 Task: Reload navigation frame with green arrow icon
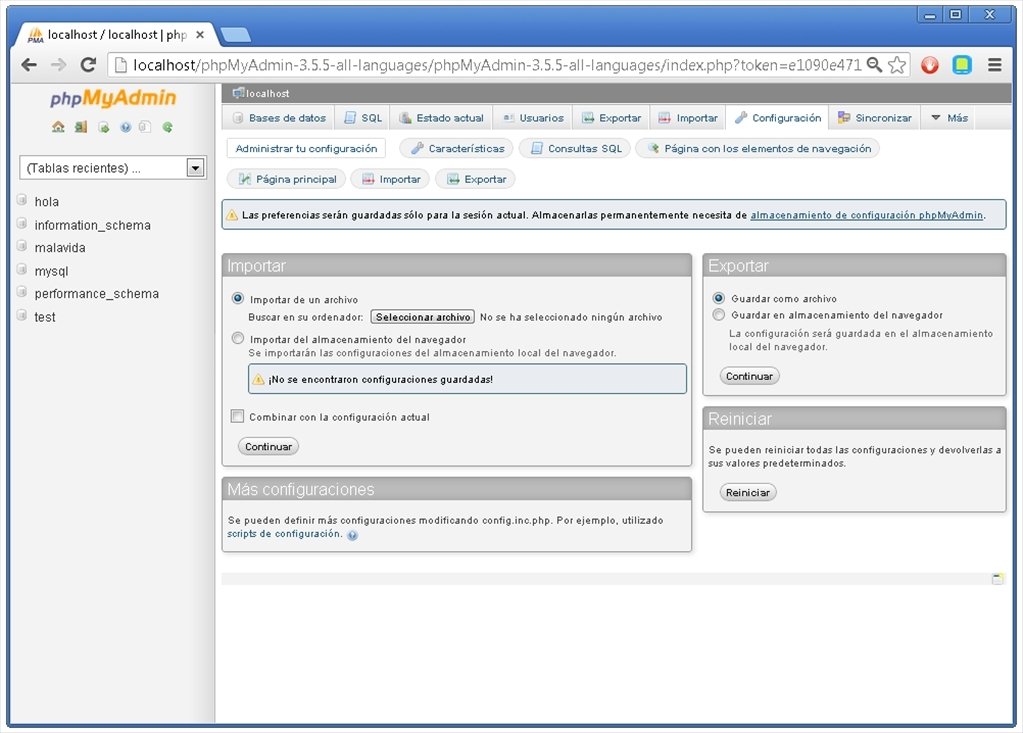(168, 127)
